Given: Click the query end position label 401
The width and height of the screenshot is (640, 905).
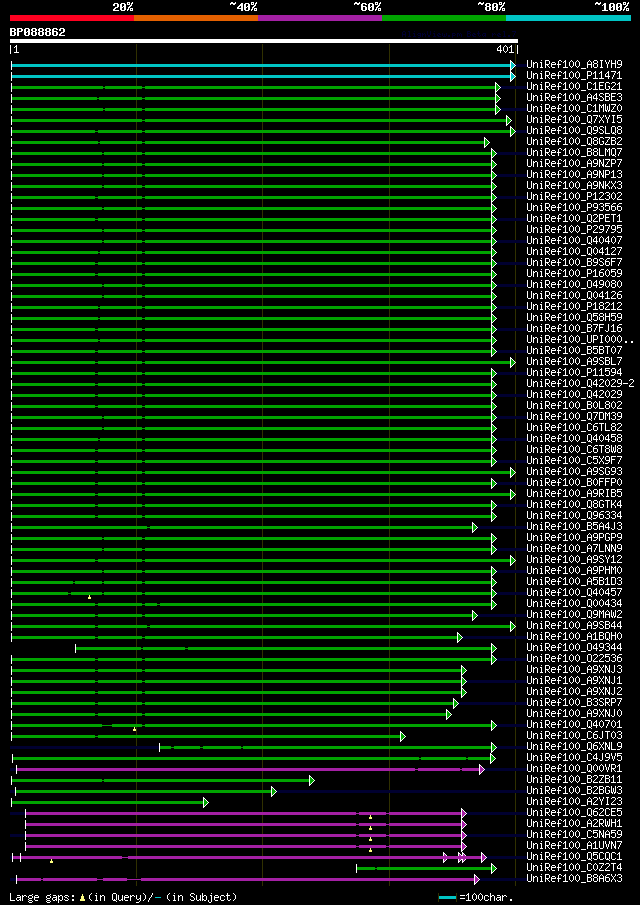Looking at the screenshot, I should [x=505, y=50].
